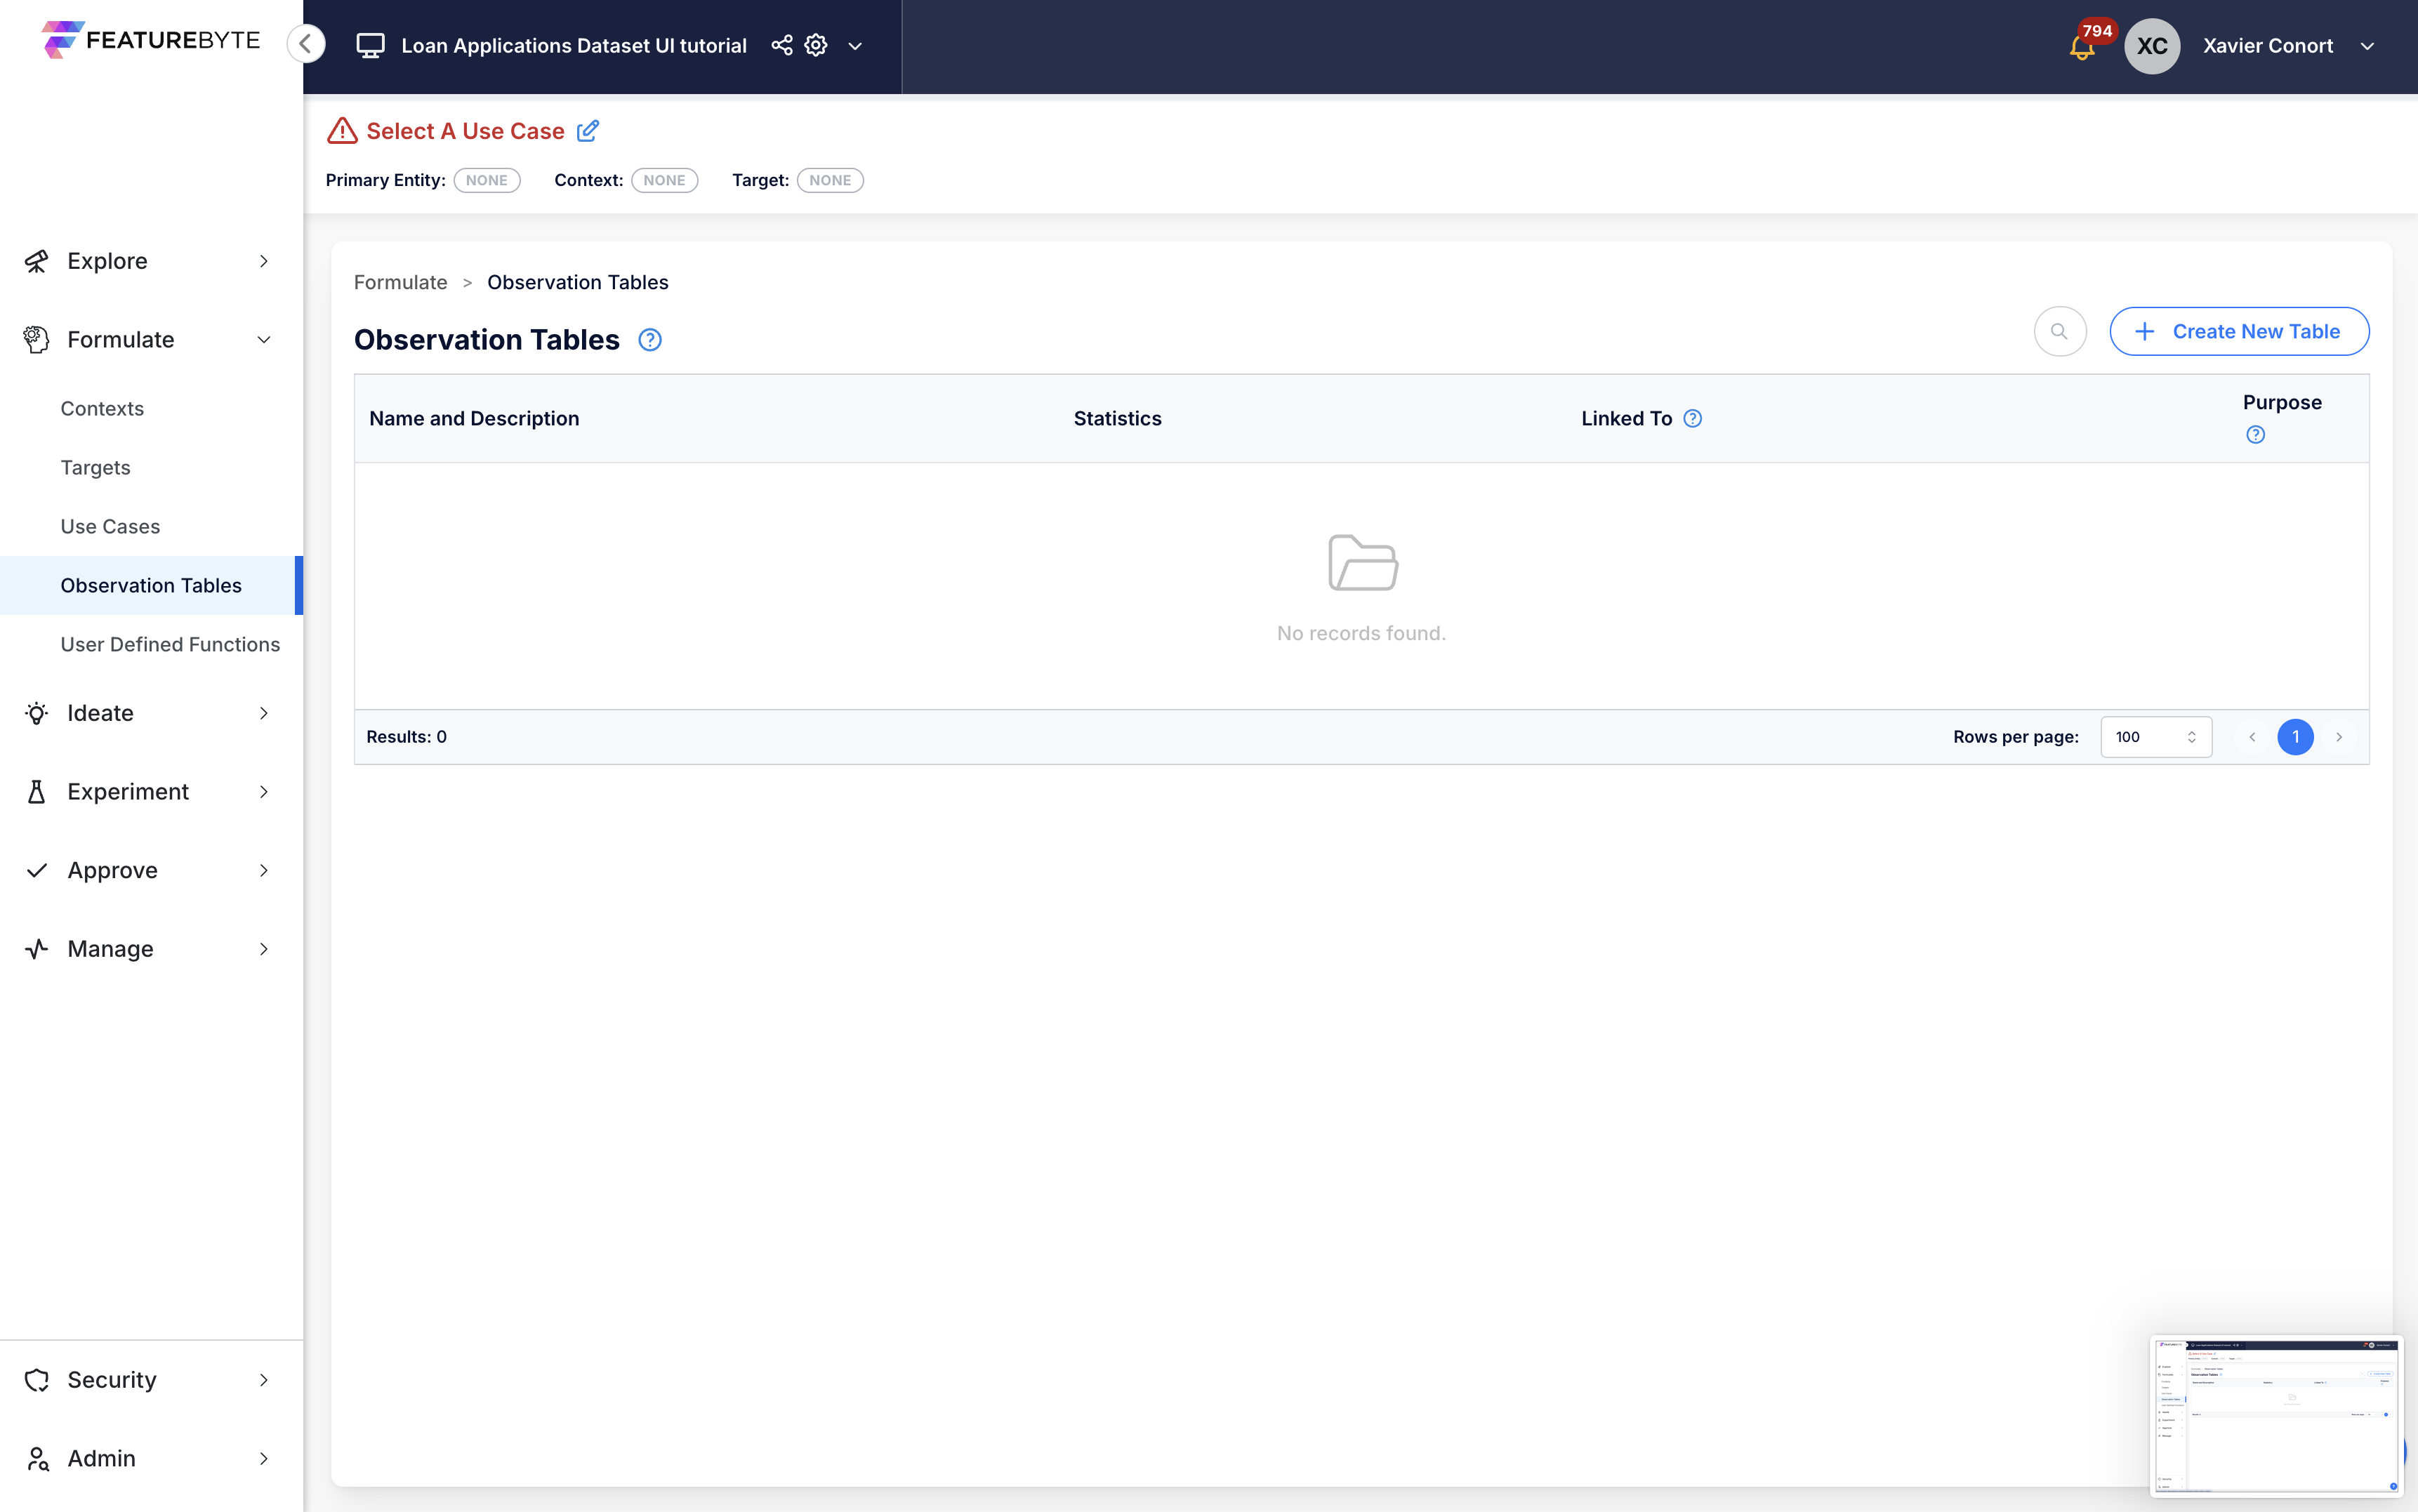The image size is (2418, 1512).
Task: Go to next page arrow
Action: [x=2339, y=737]
